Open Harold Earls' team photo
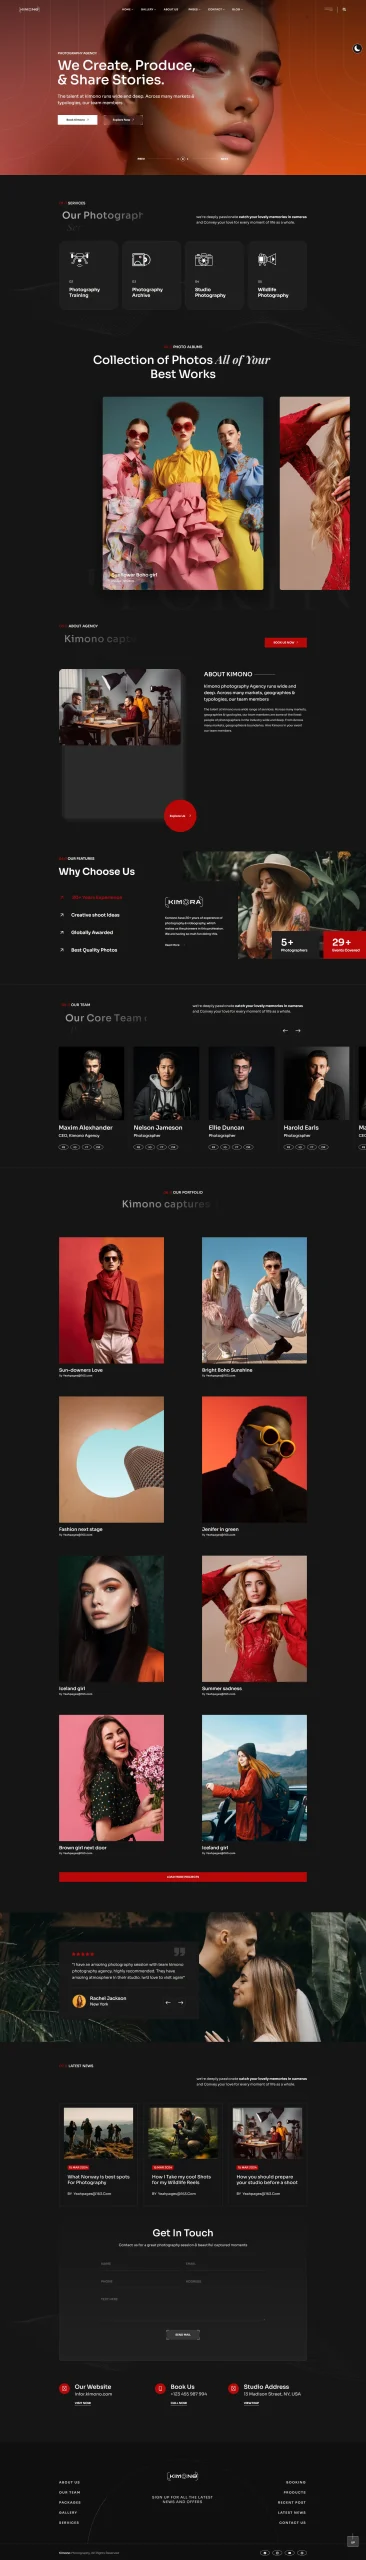 click(x=316, y=1083)
